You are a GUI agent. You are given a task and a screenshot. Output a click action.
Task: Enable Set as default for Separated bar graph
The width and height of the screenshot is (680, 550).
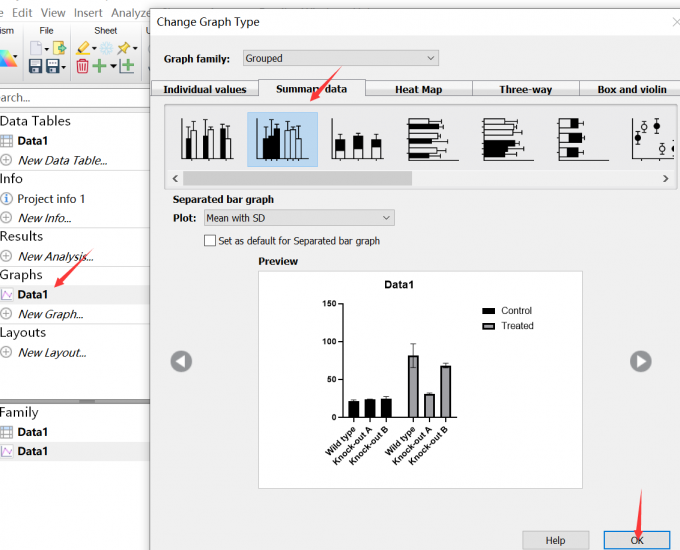210,241
